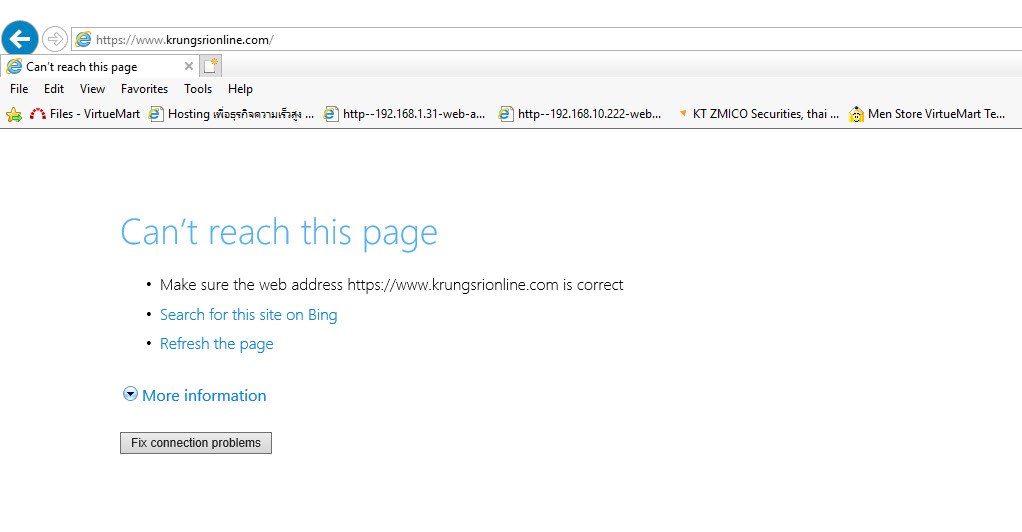Click the "Can't reach this page" heading

[279, 232]
